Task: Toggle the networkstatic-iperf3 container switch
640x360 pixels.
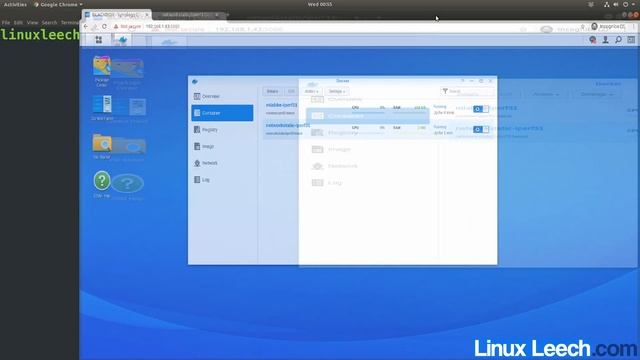Action: (481, 129)
